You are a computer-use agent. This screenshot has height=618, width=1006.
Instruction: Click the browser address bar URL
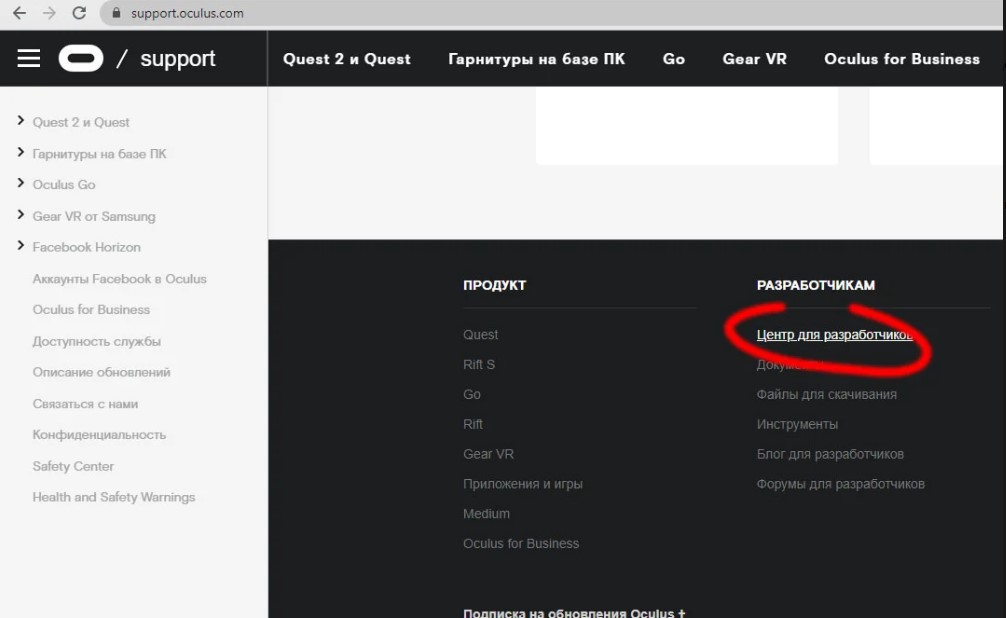pos(187,14)
